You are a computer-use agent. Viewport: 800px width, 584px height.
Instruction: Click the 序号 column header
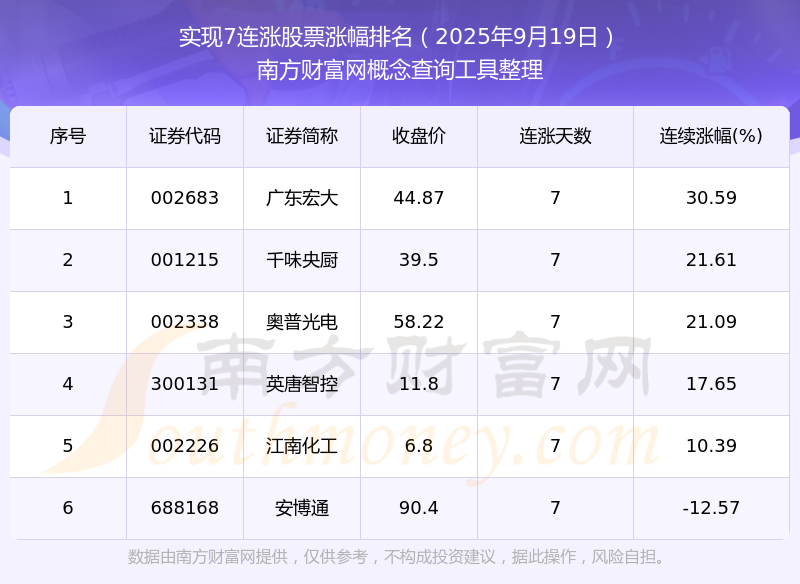pos(68,136)
